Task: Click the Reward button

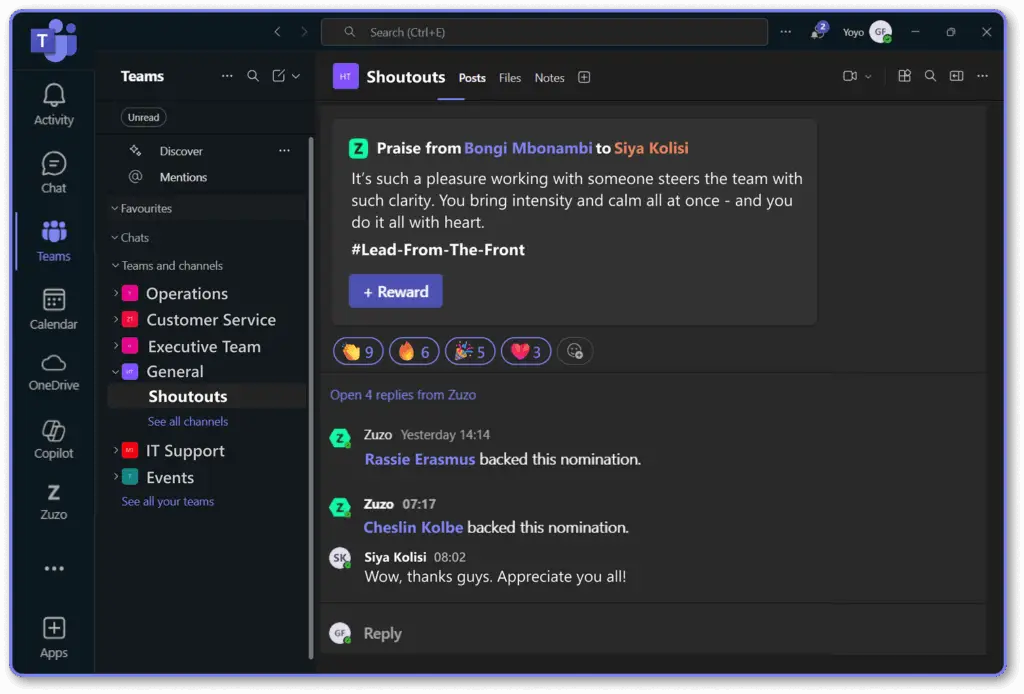Action: (x=395, y=291)
